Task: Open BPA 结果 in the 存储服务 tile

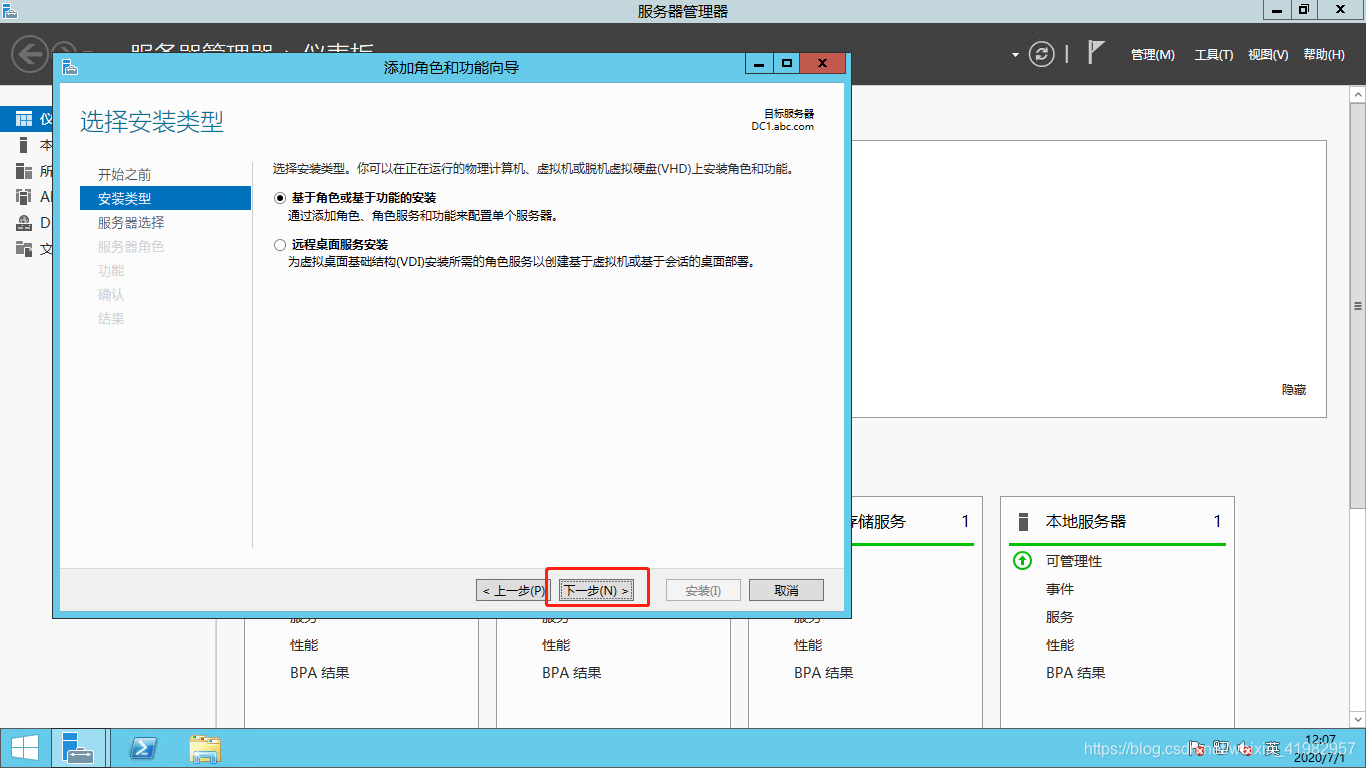Action: point(824,673)
